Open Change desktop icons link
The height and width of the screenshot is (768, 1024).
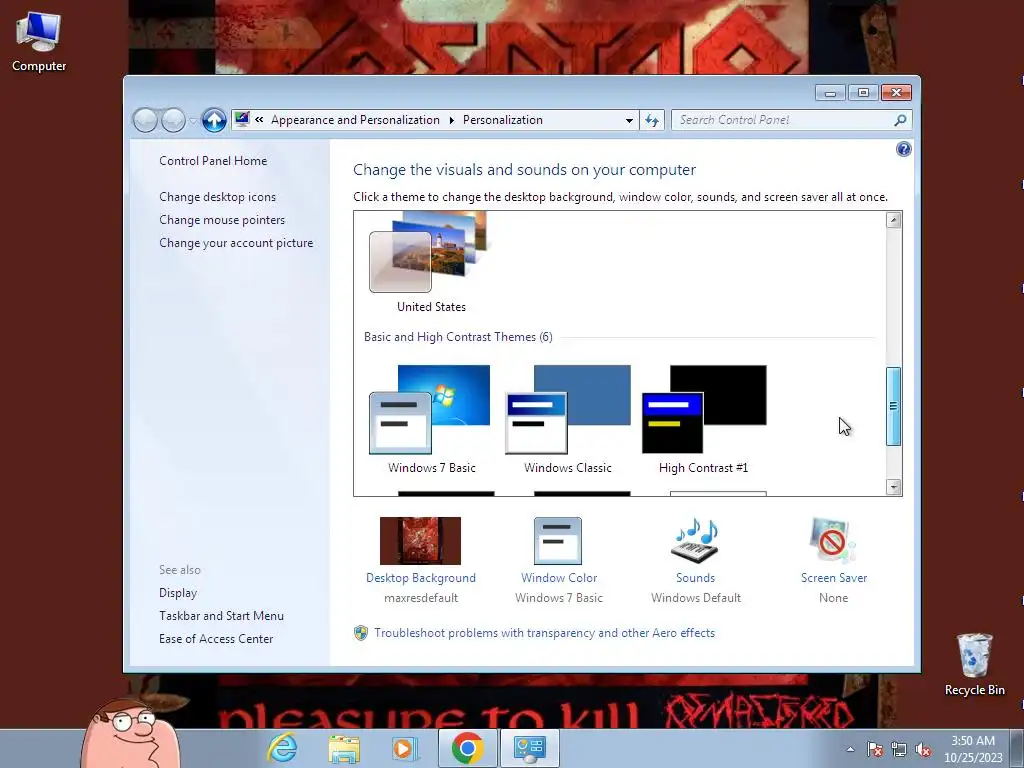tap(217, 197)
